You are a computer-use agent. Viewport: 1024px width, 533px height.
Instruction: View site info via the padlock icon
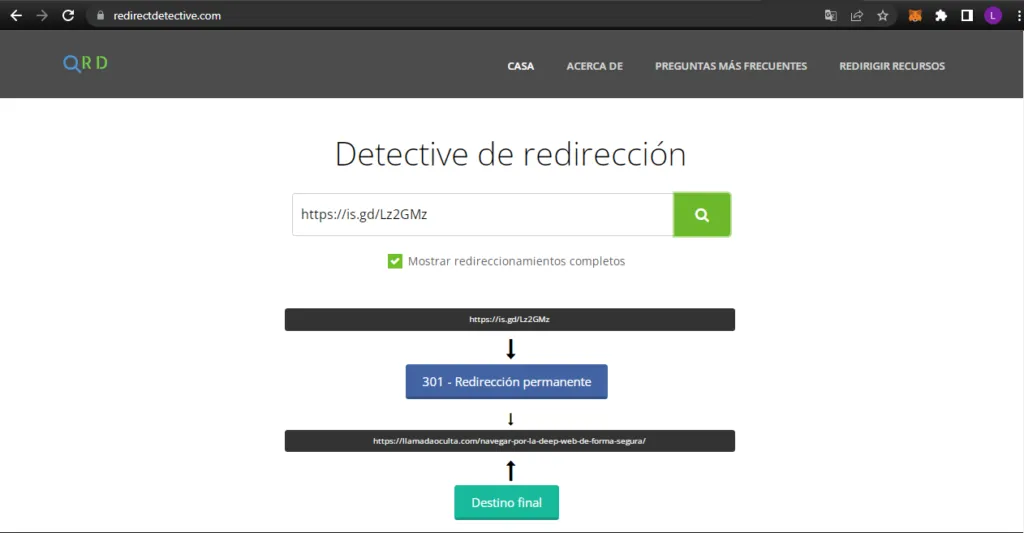tap(101, 16)
